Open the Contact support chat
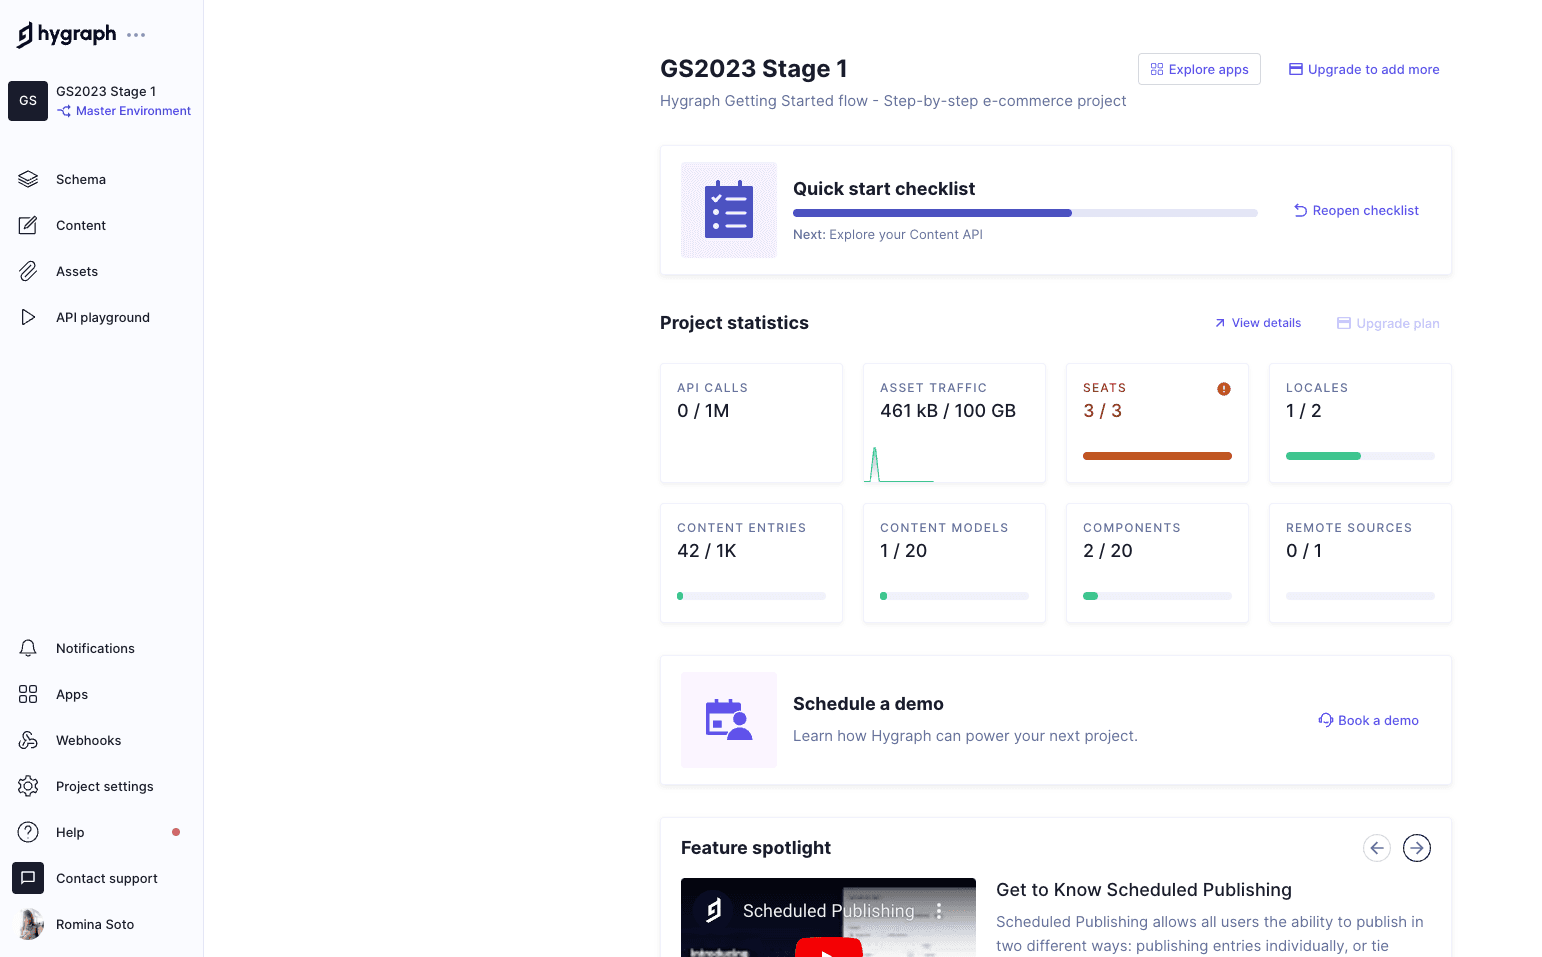This screenshot has height=957, width=1542. tap(106, 878)
